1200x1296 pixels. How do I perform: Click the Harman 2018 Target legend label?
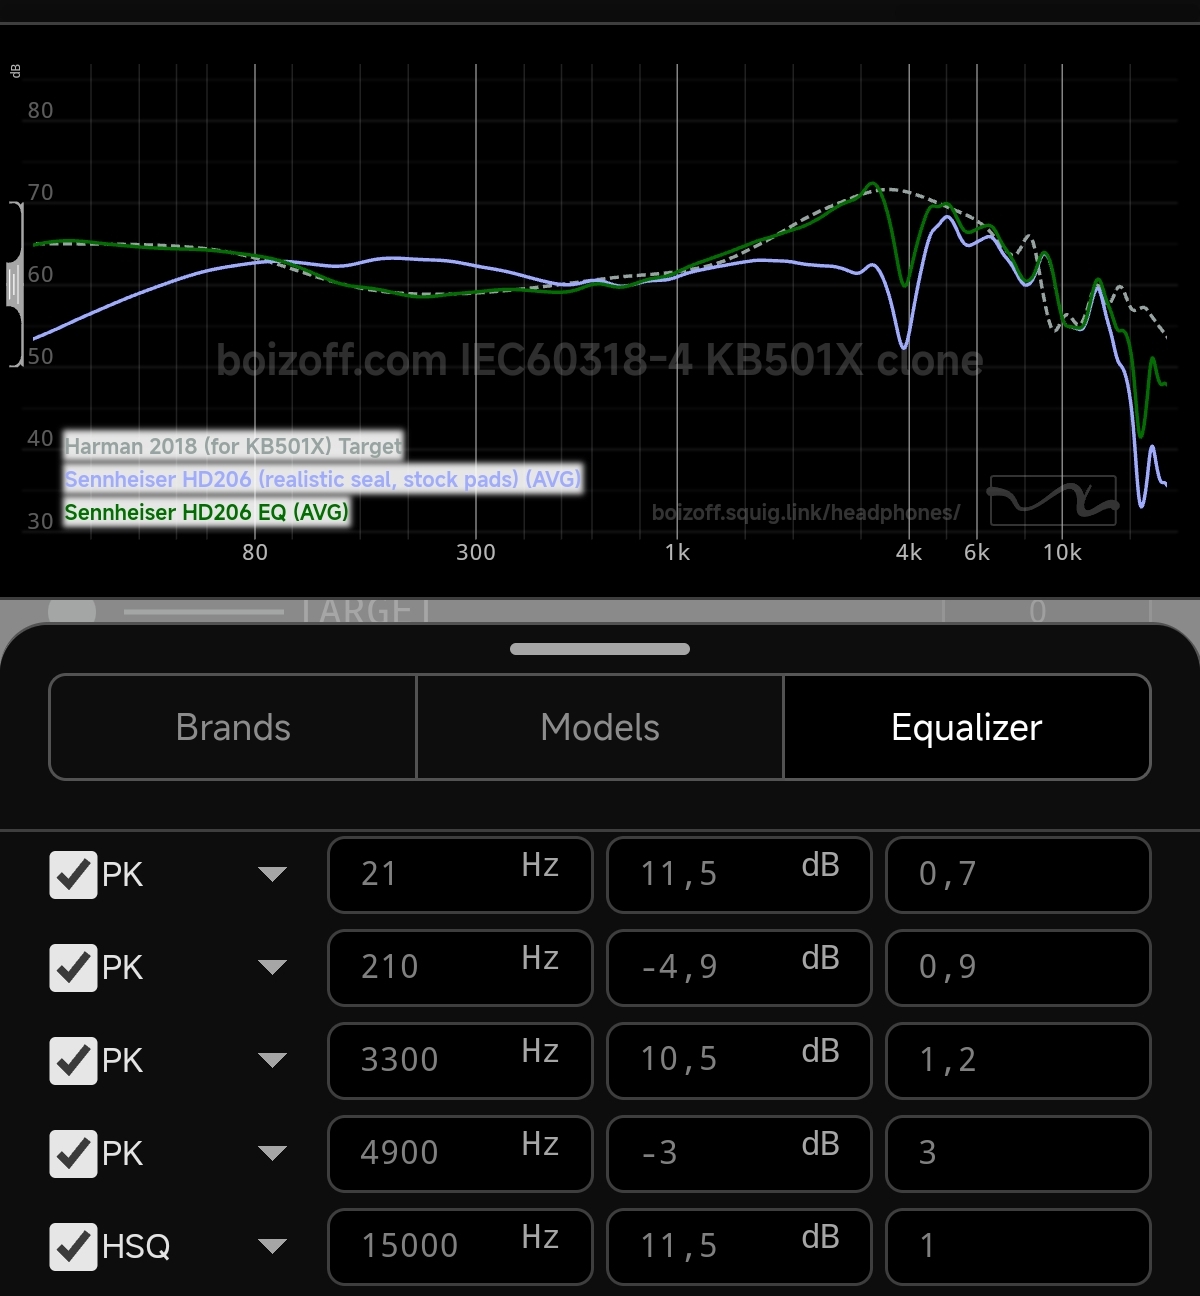(233, 446)
